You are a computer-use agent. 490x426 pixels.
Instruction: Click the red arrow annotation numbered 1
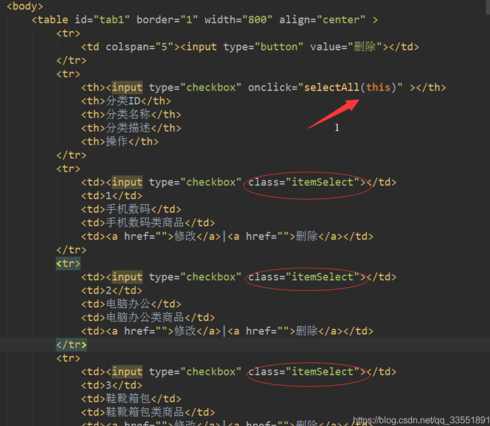(x=334, y=114)
